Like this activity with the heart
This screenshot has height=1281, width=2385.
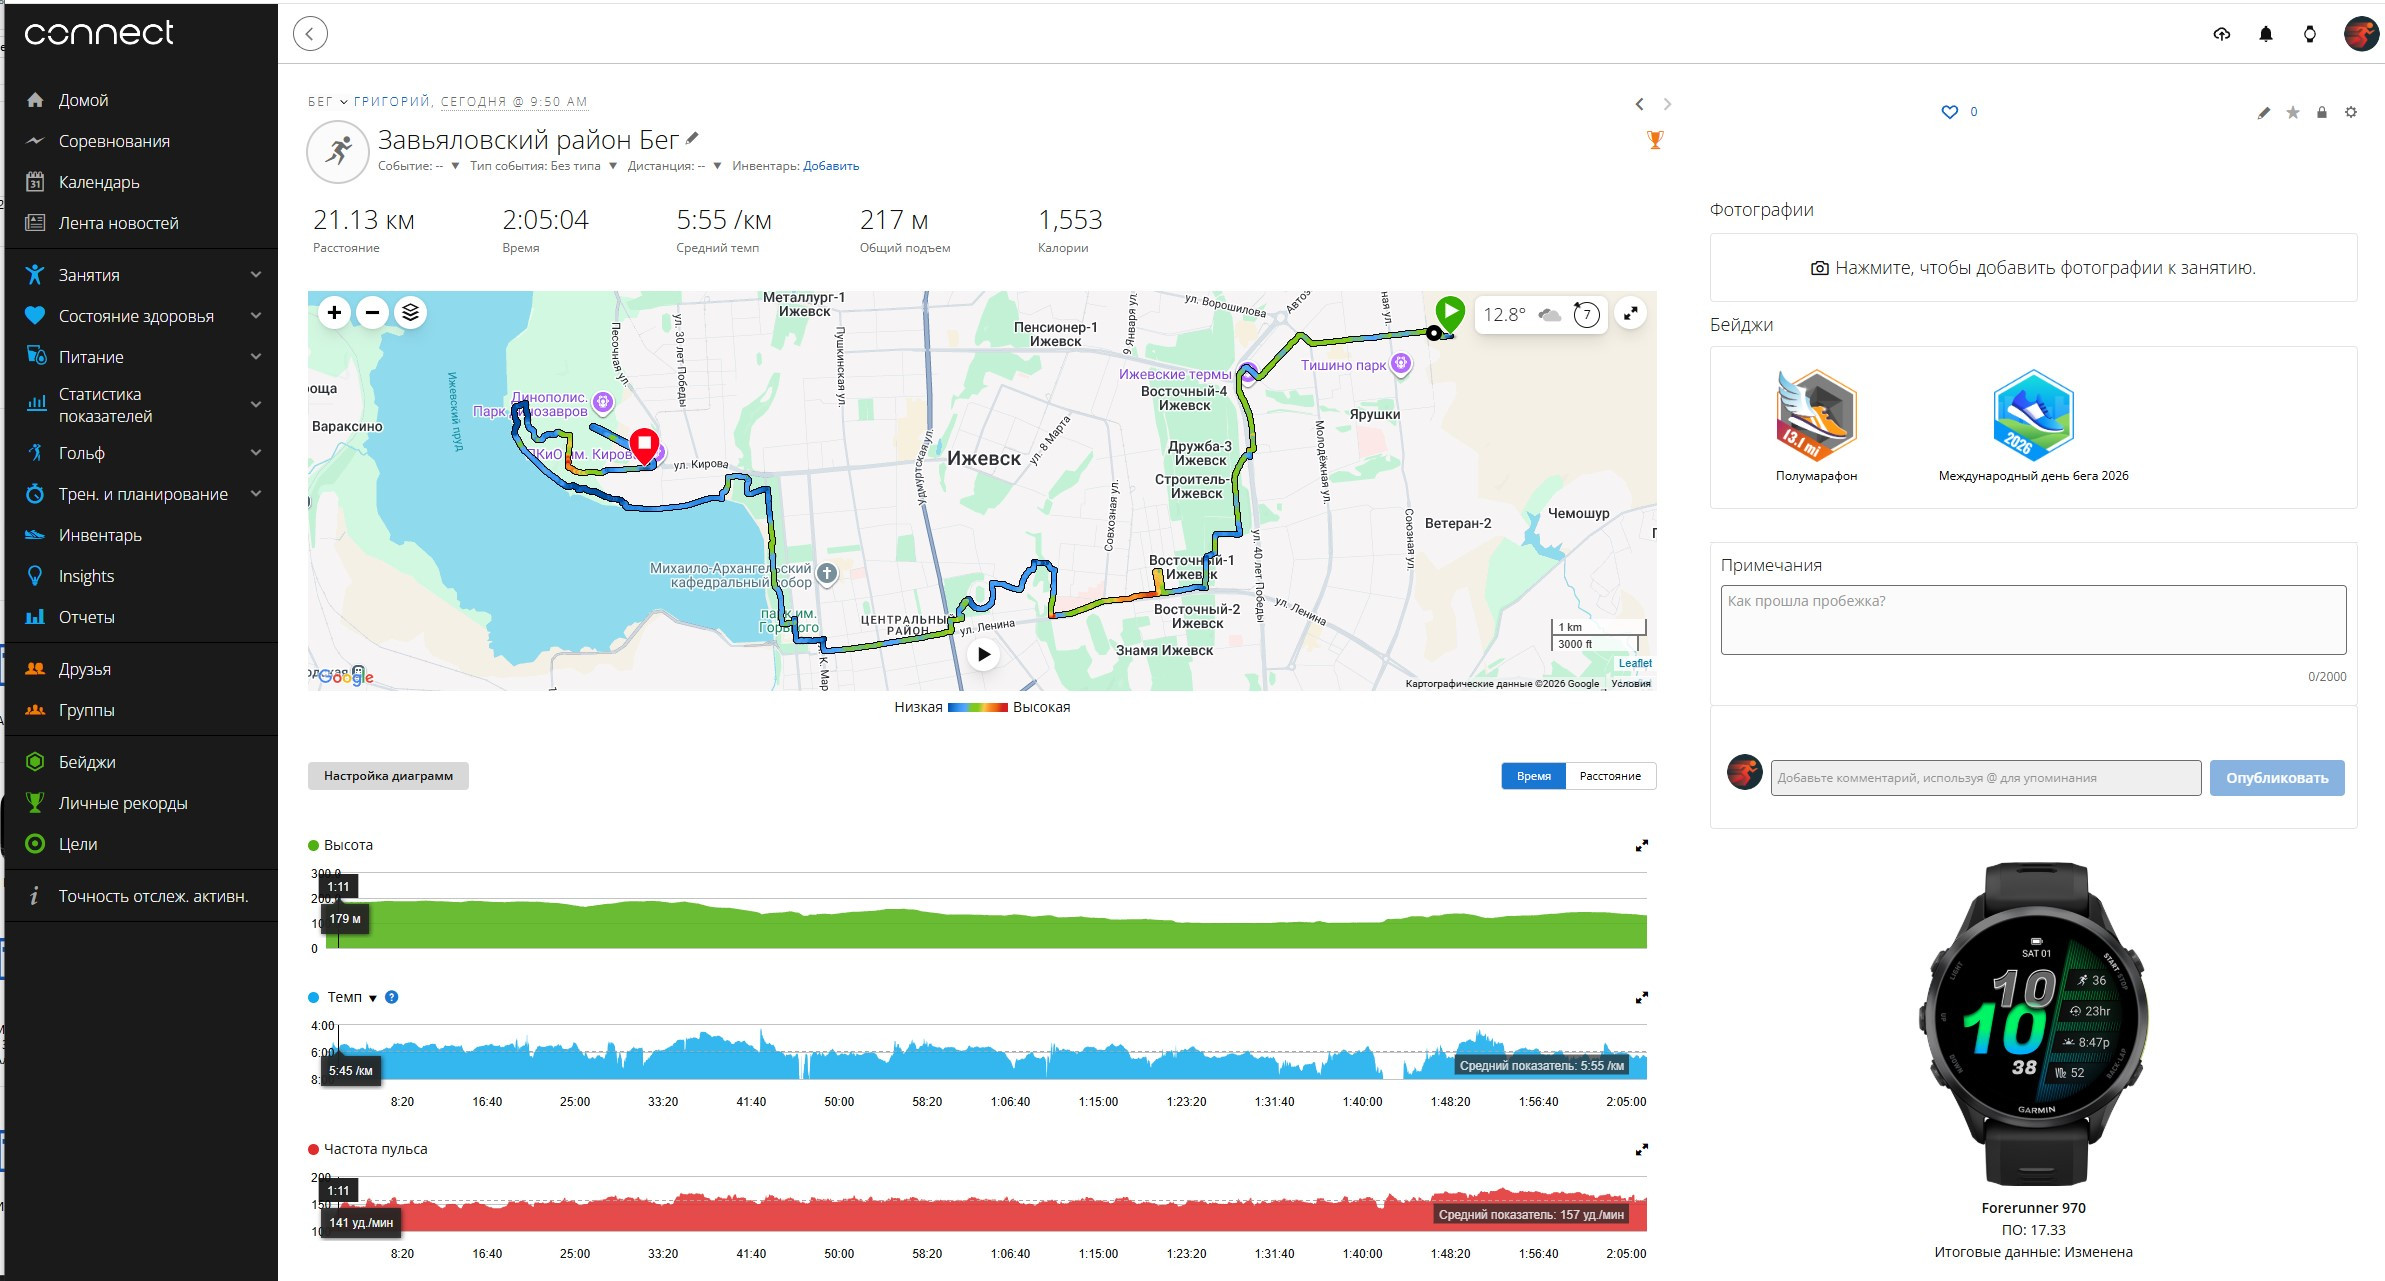1949,112
